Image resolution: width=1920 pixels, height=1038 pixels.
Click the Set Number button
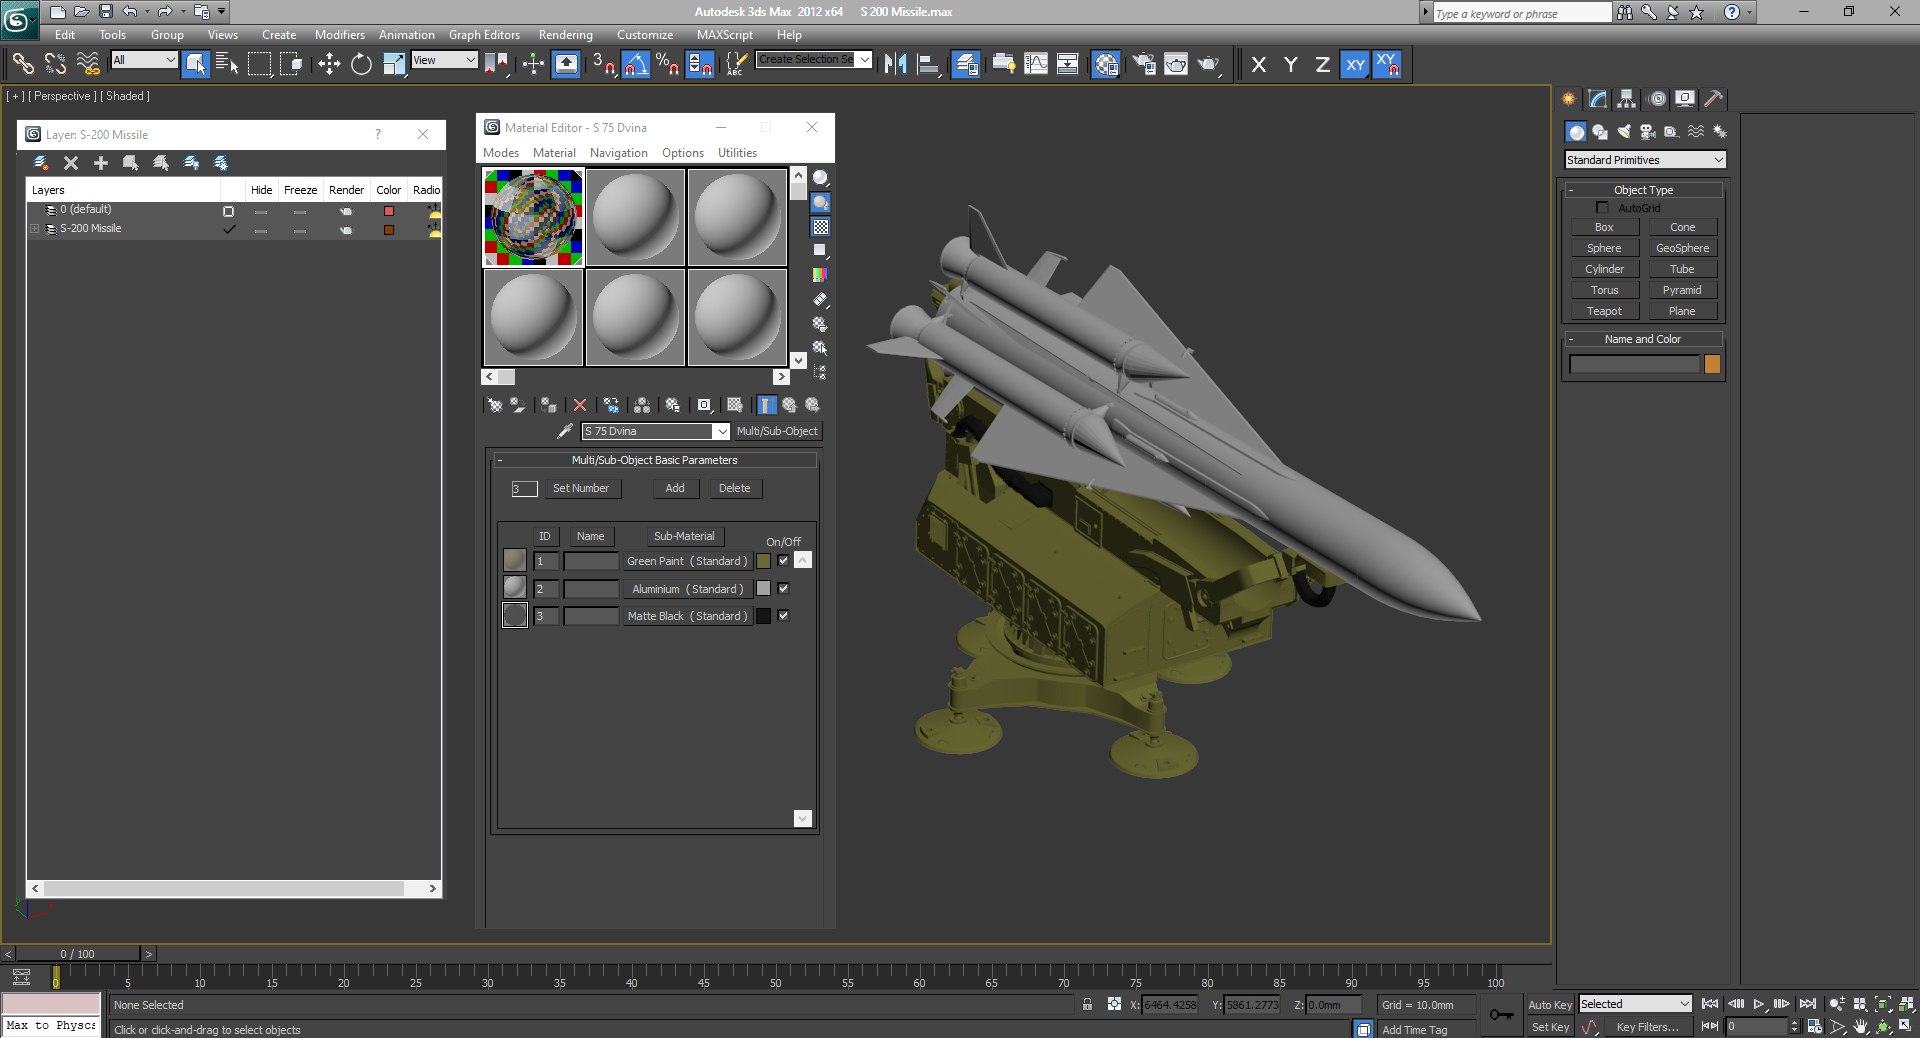[x=581, y=488]
